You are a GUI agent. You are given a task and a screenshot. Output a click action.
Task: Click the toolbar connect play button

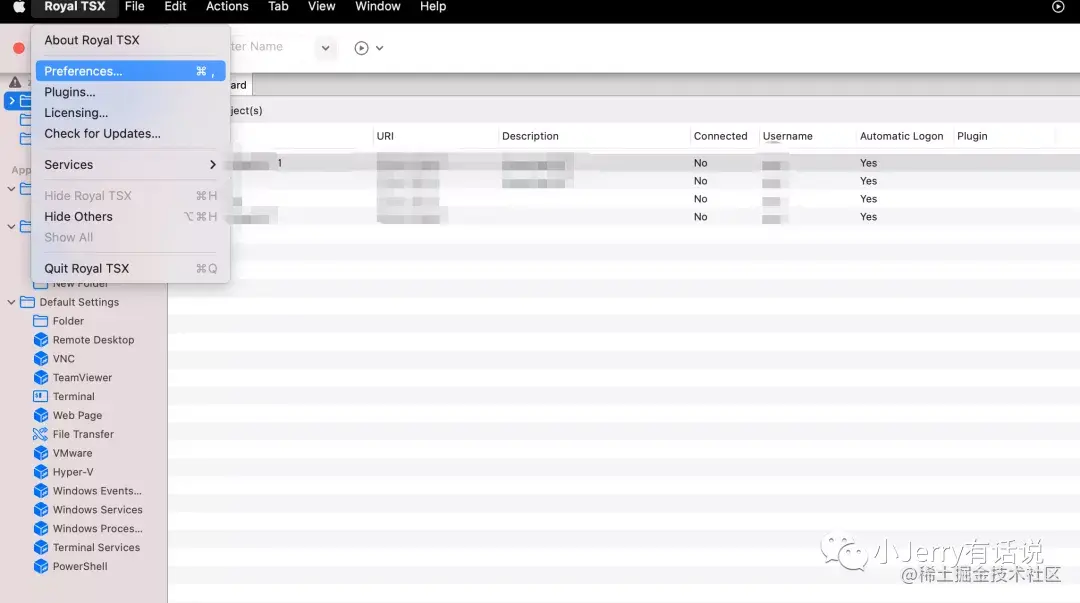click(361, 48)
